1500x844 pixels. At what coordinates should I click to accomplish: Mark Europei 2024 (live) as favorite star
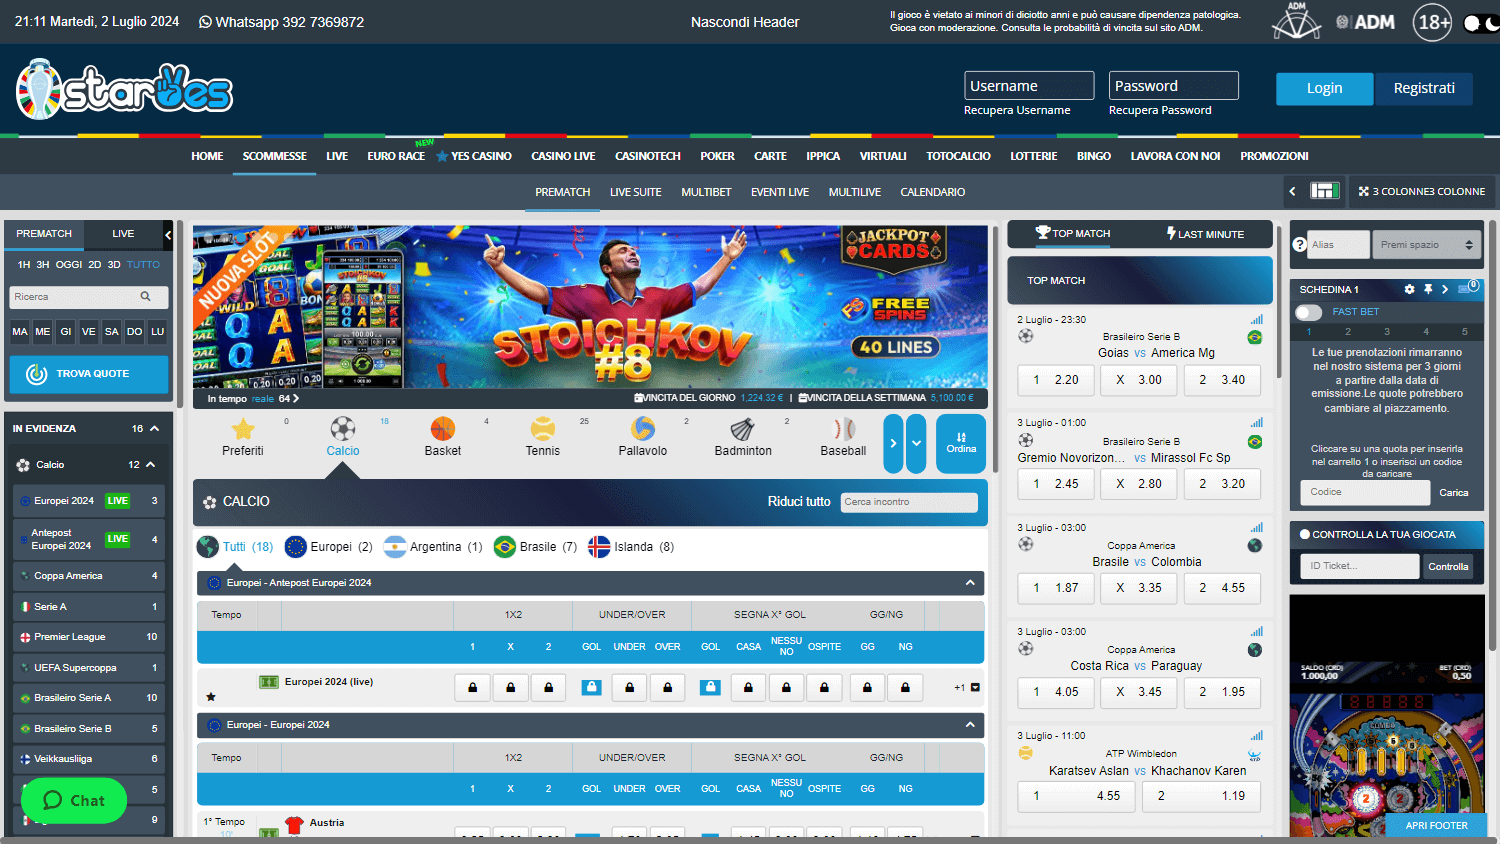(211, 697)
